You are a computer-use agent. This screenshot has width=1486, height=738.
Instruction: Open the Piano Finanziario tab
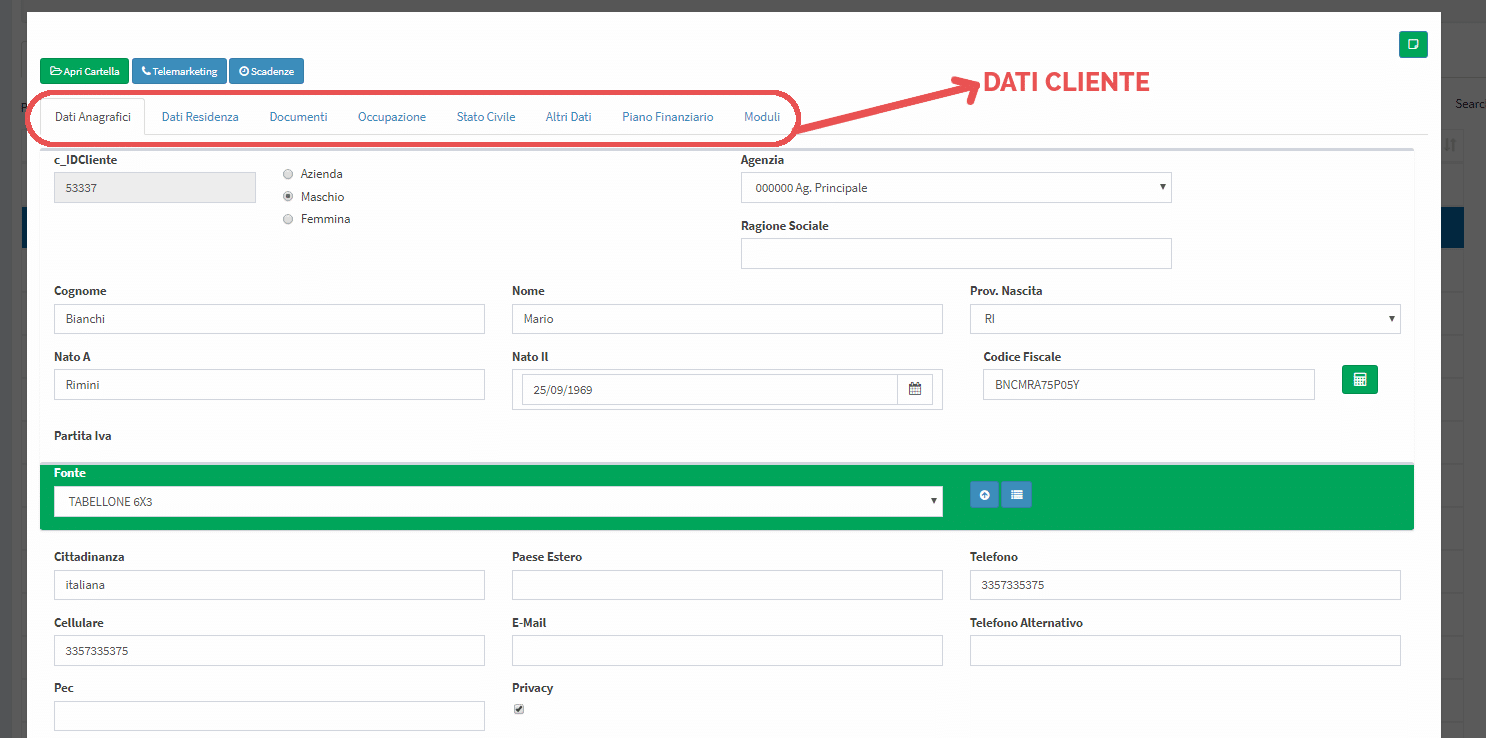point(668,117)
